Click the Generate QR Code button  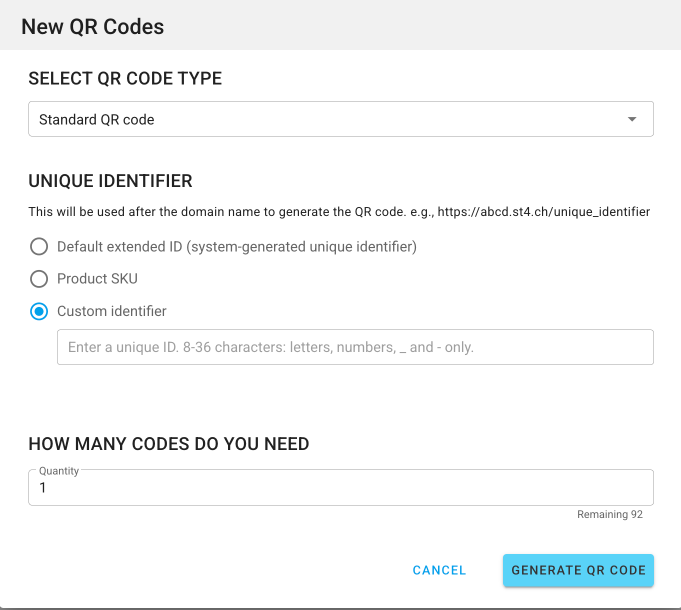point(578,570)
